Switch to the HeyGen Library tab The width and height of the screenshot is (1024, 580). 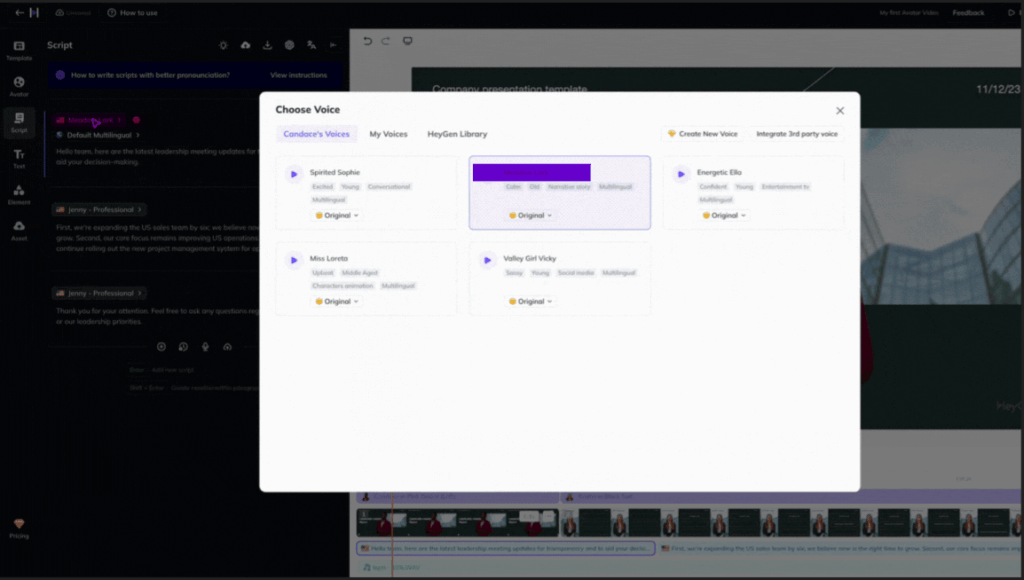pyautogui.click(x=457, y=134)
